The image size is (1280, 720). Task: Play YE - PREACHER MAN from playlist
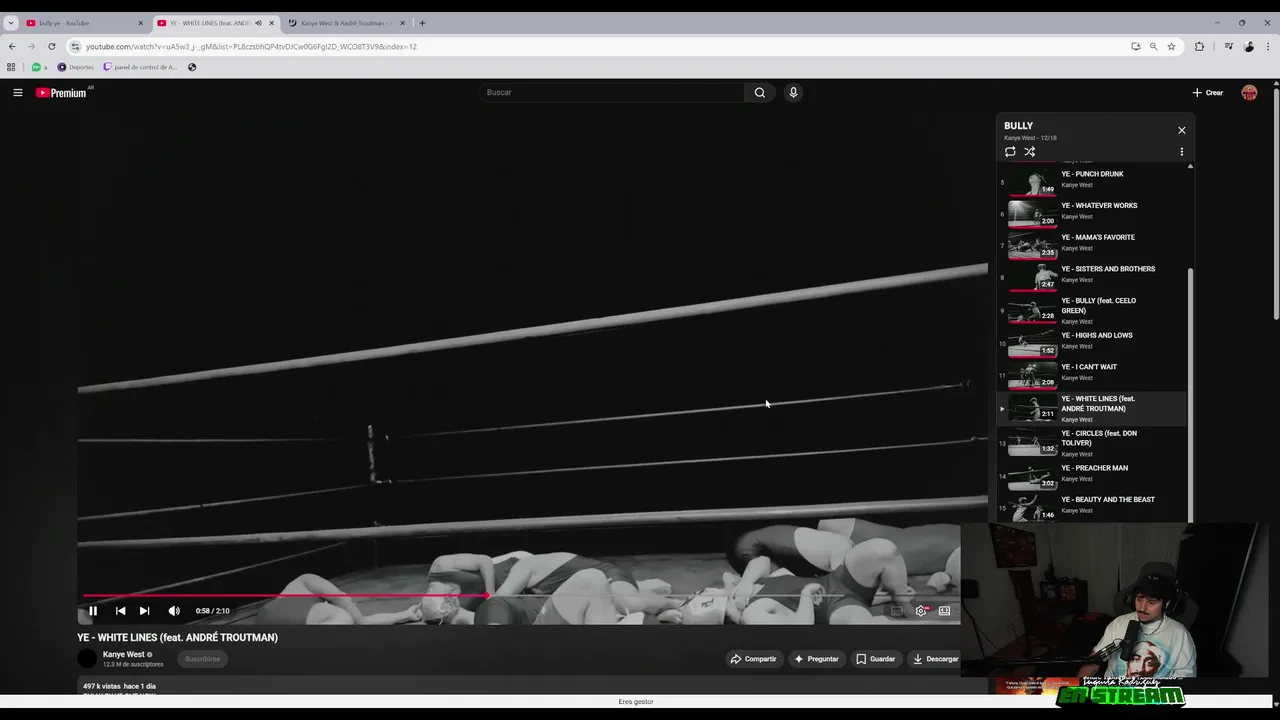tap(1092, 474)
